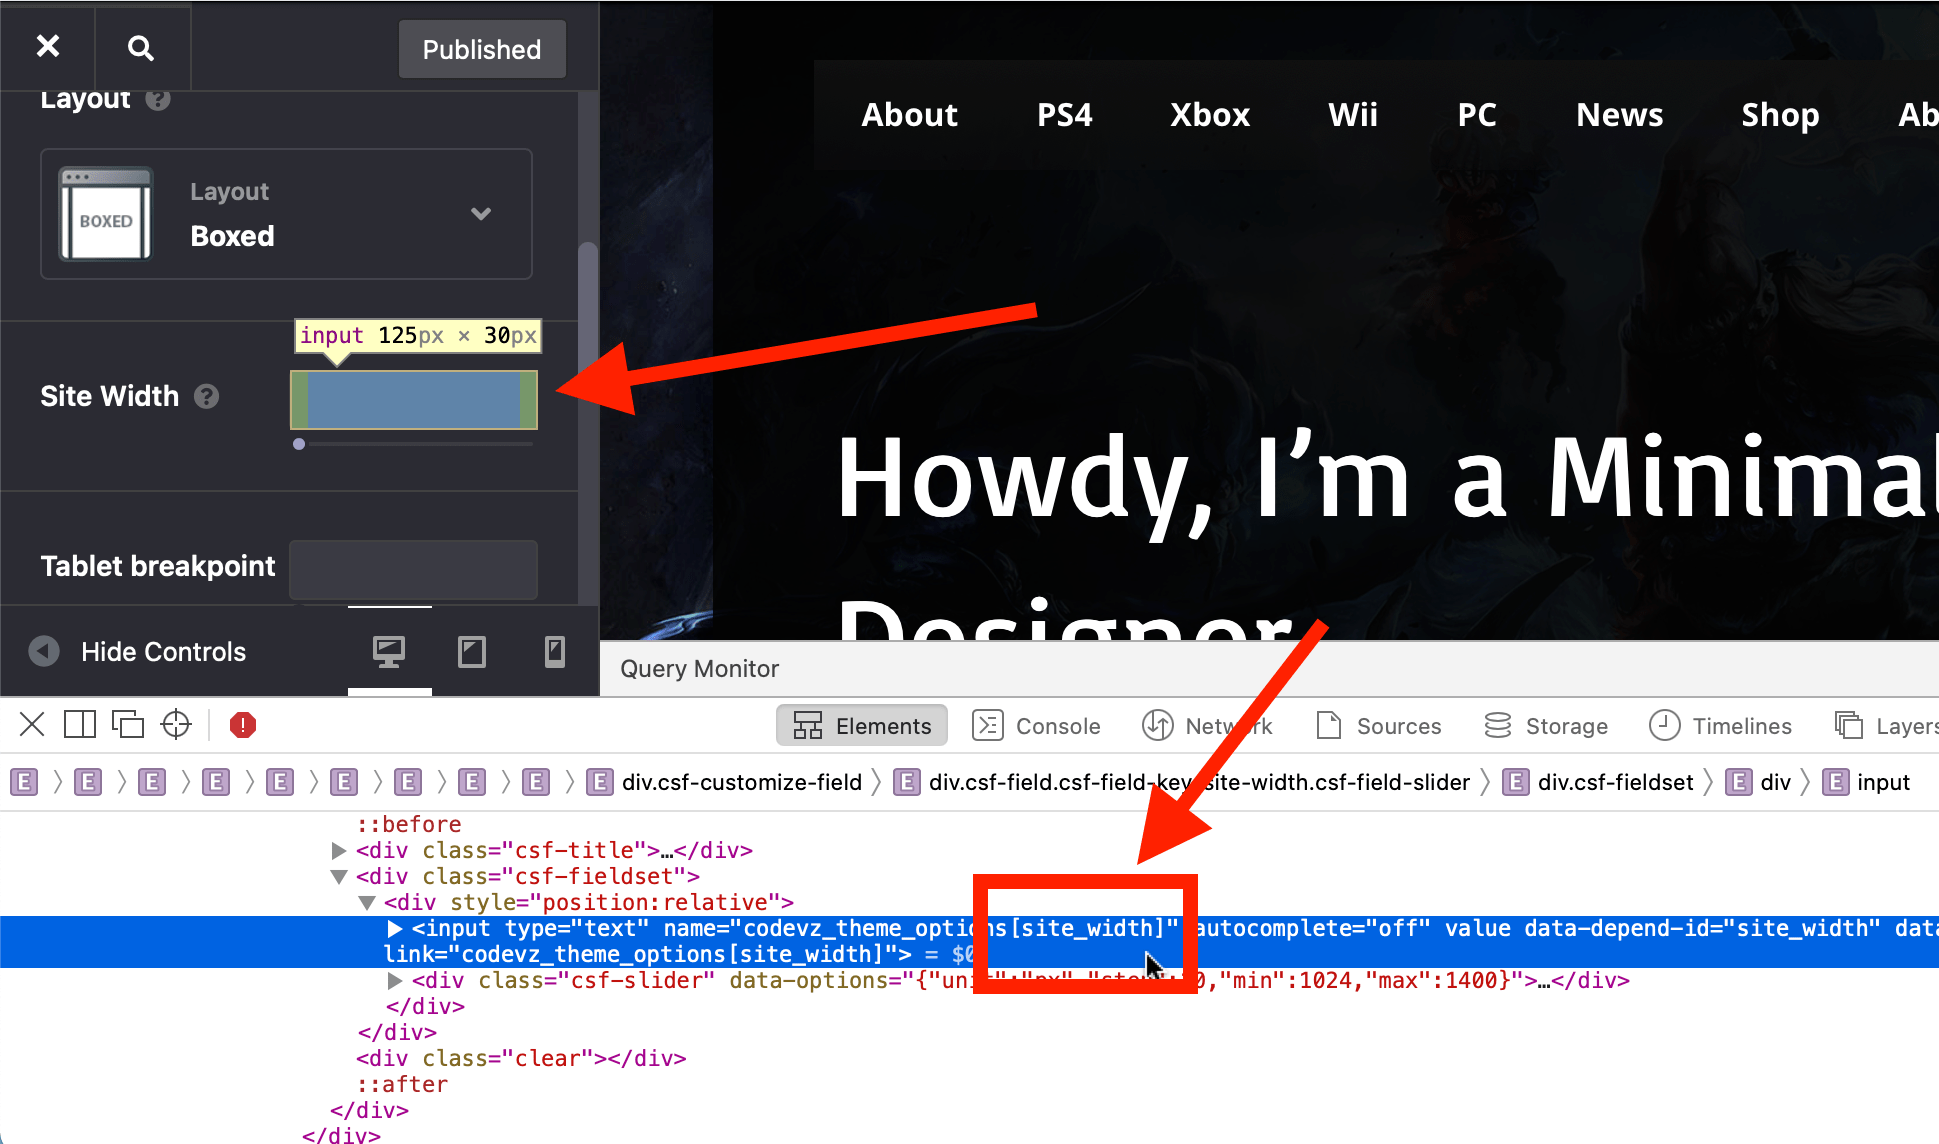Expand the csf-title div node
1939x1144 pixels.
339,851
